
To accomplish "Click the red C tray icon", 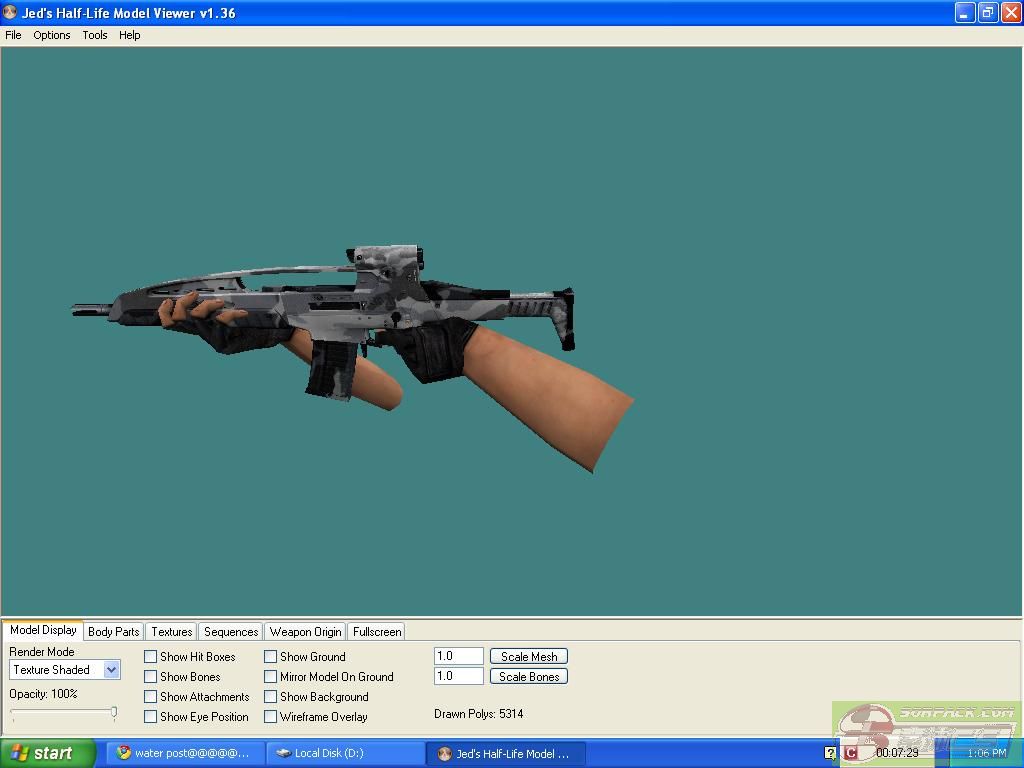I will [850, 753].
